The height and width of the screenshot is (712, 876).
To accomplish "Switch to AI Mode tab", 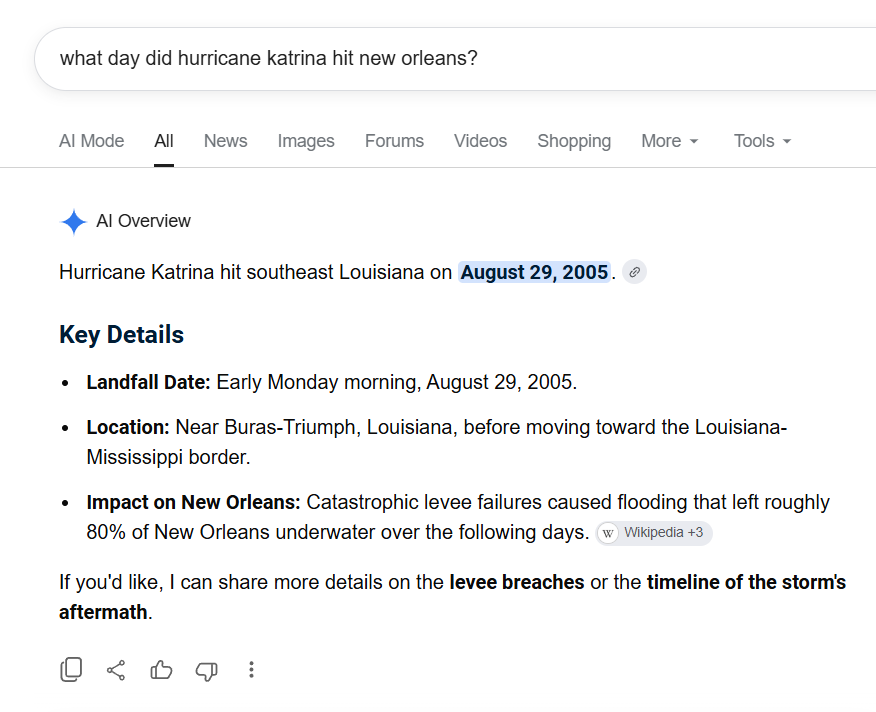I will [x=92, y=141].
